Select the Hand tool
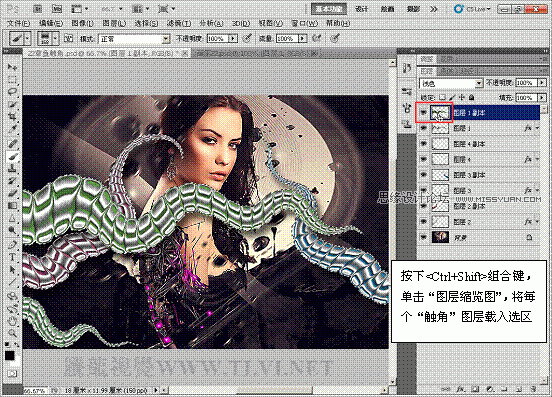This screenshot has width=552, height=397. [x=12, y=321]
